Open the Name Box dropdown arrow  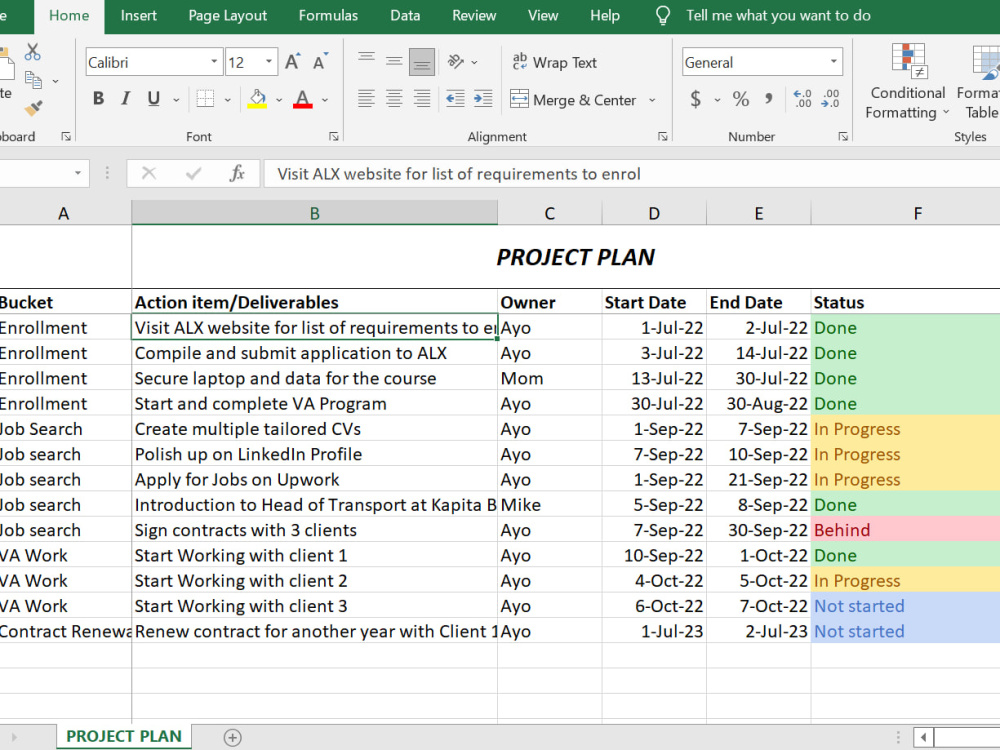click(x=78, y=173)
